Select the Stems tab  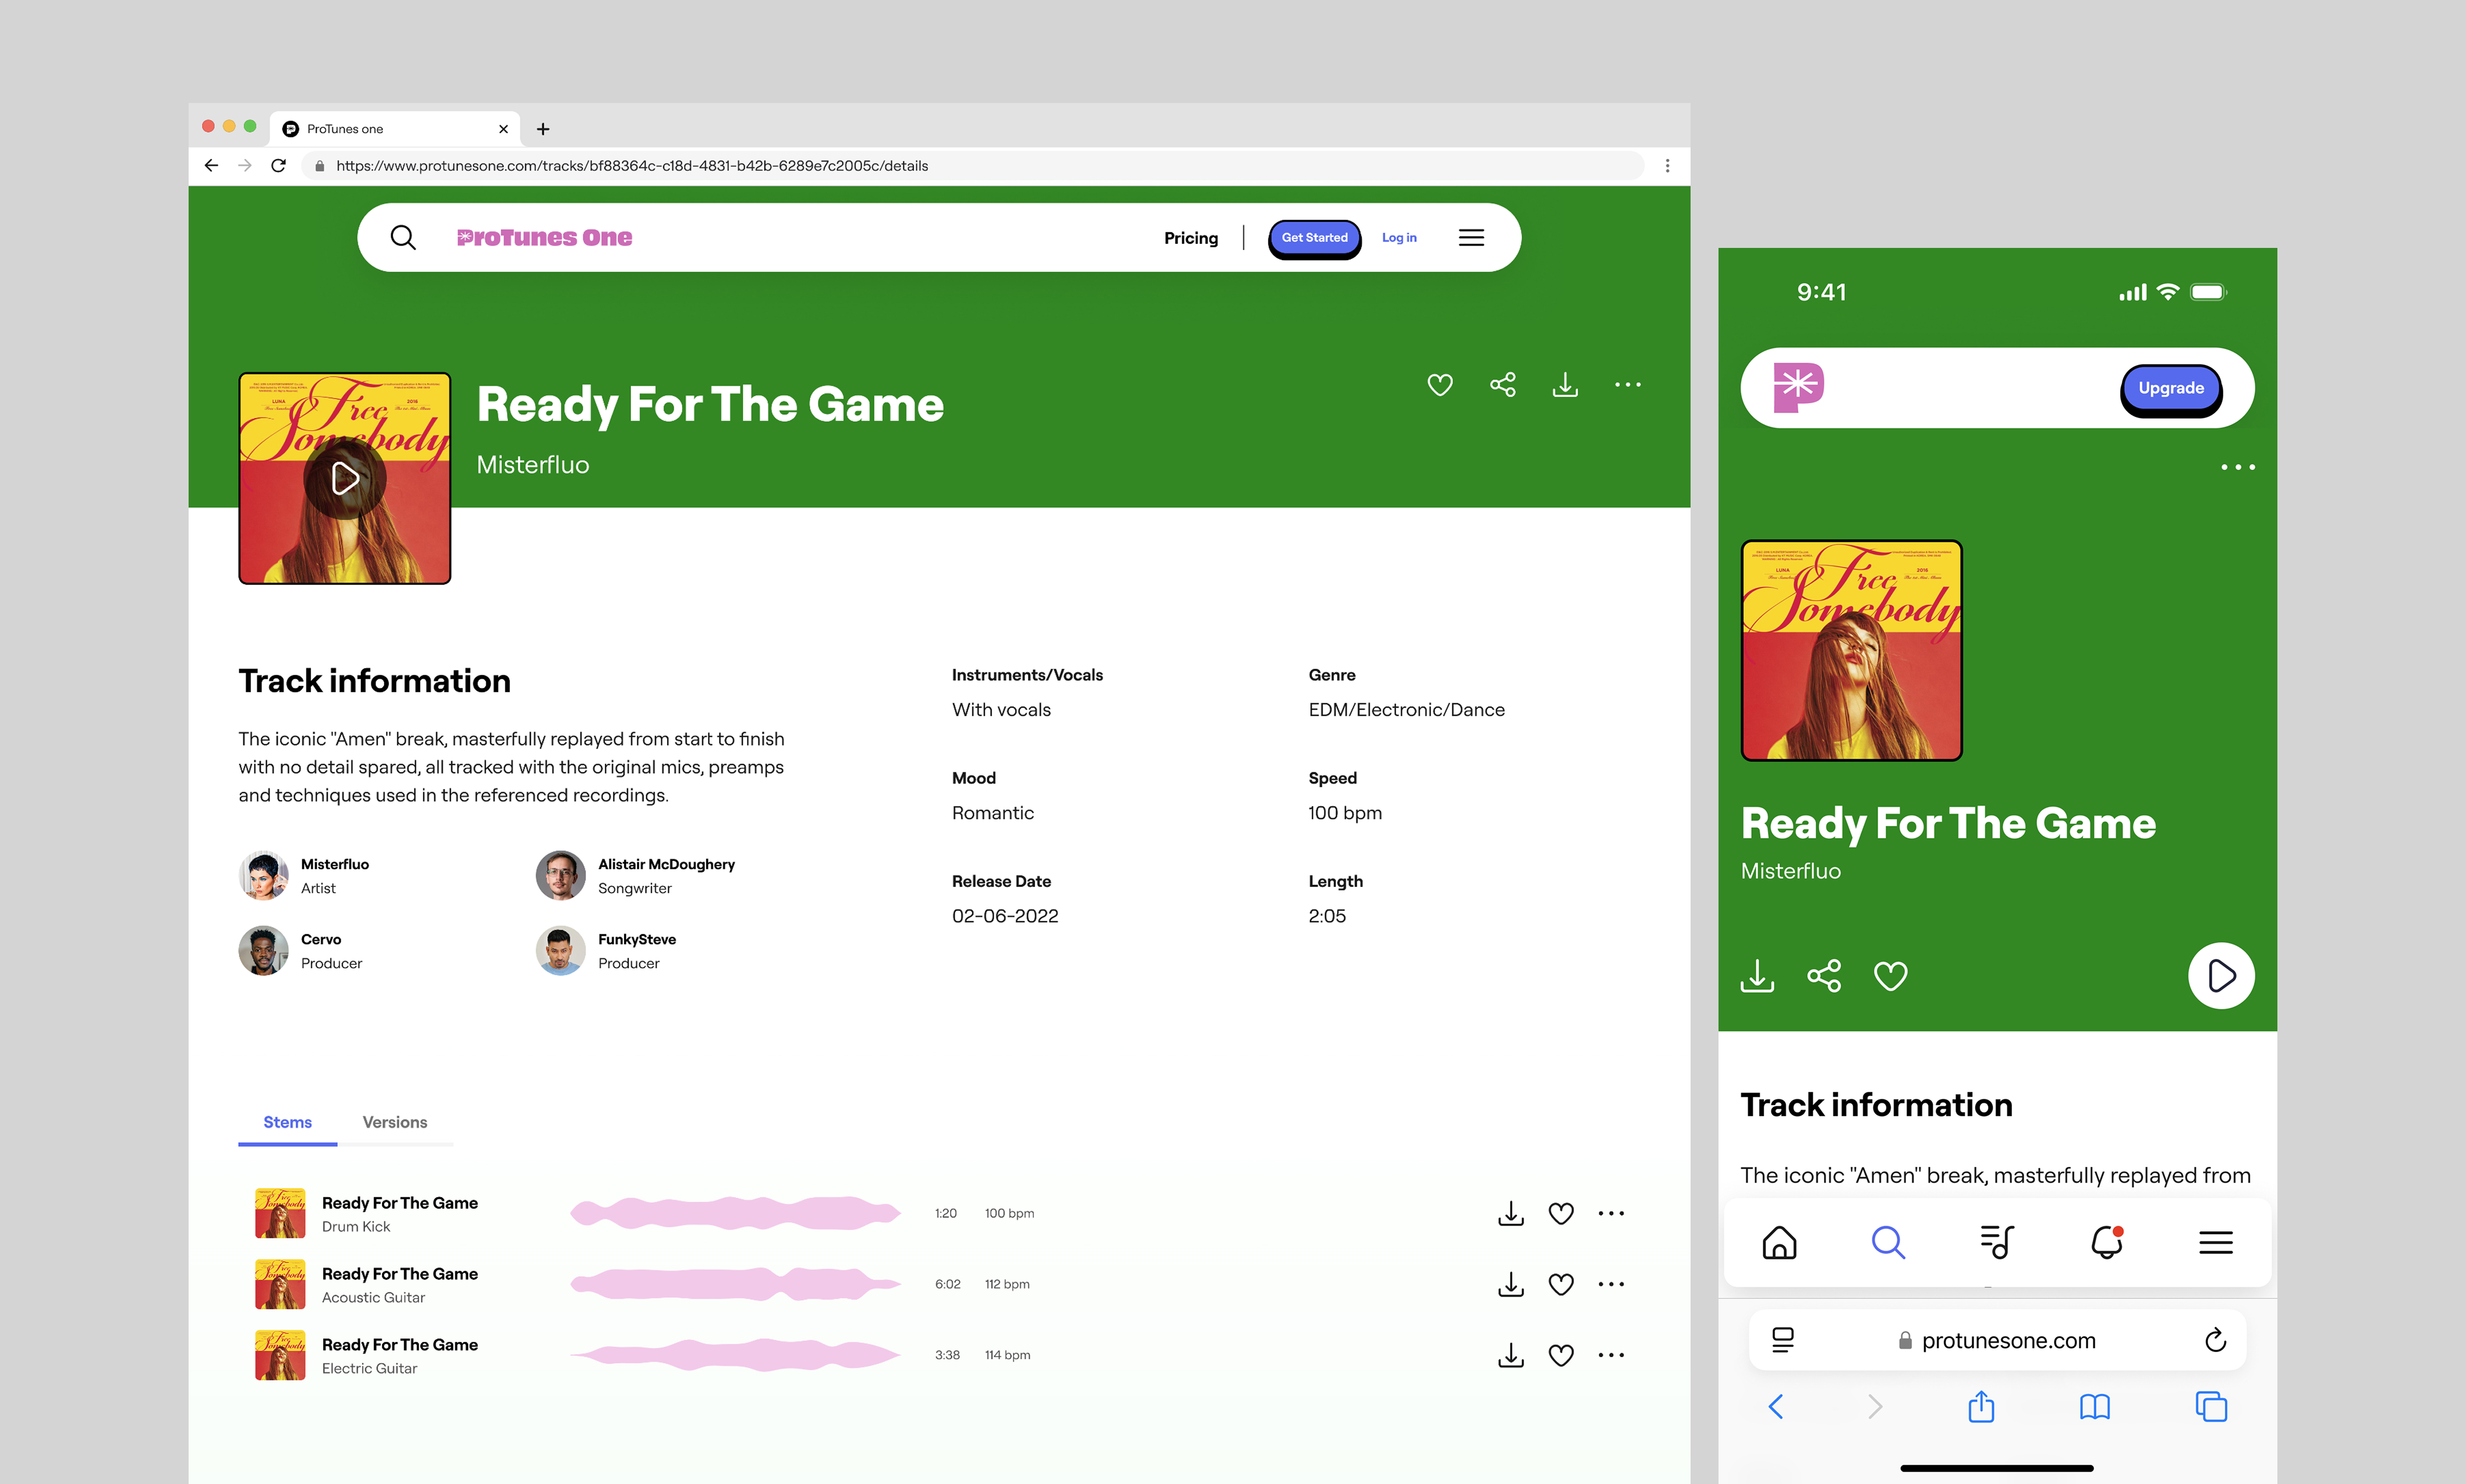pyautogui.click(x=287, y=1122)
